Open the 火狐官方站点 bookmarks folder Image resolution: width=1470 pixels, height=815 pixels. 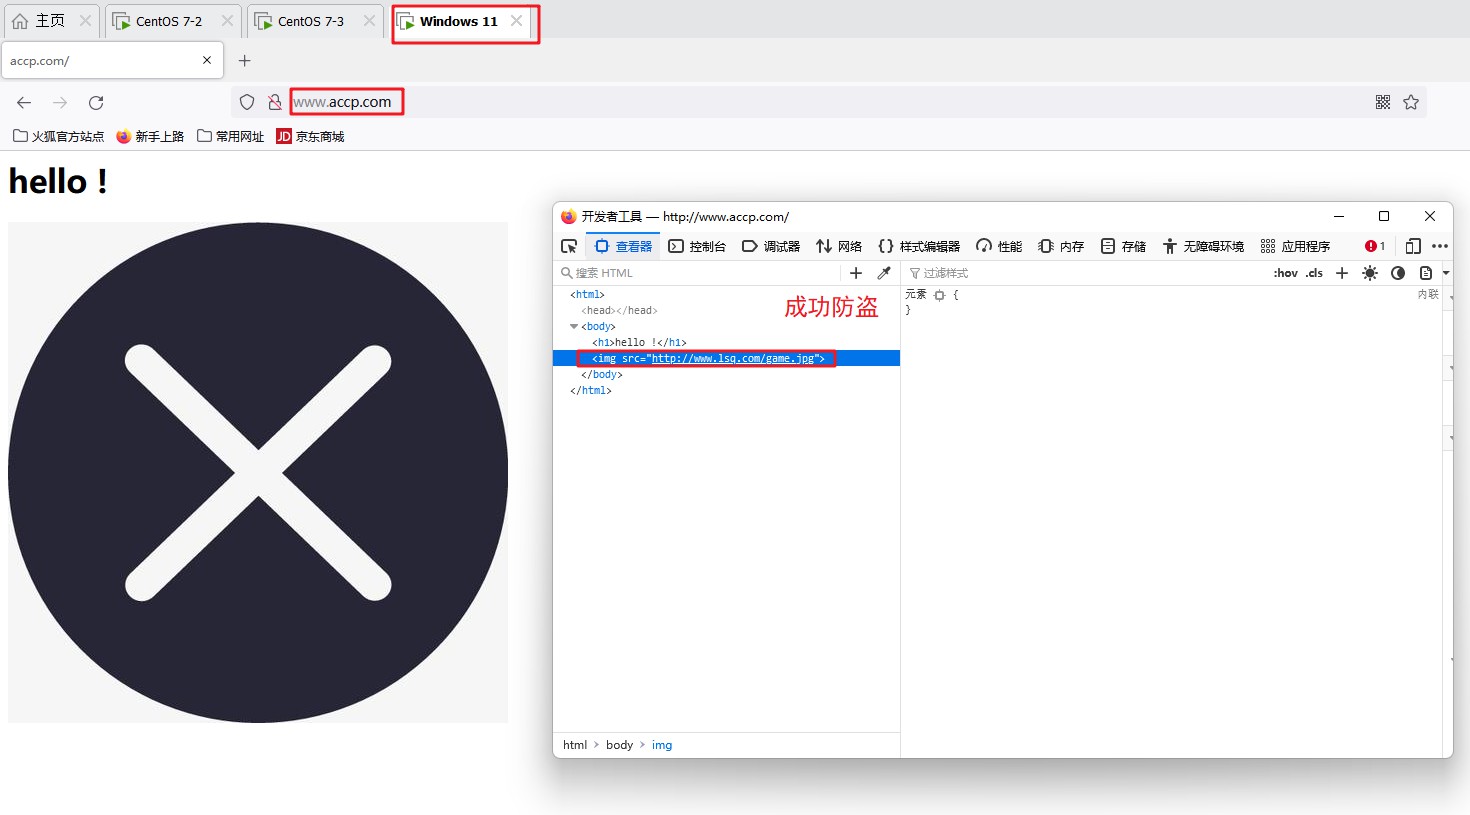coord(58,136)
